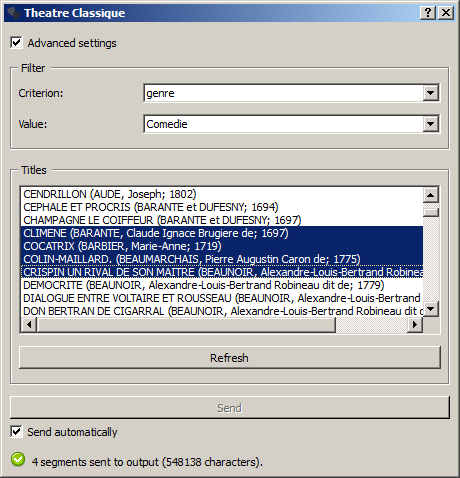Viewport: 460px width, 478px height.
Task: Click the green checkmark status icon
Action: (x=18, y=459)
